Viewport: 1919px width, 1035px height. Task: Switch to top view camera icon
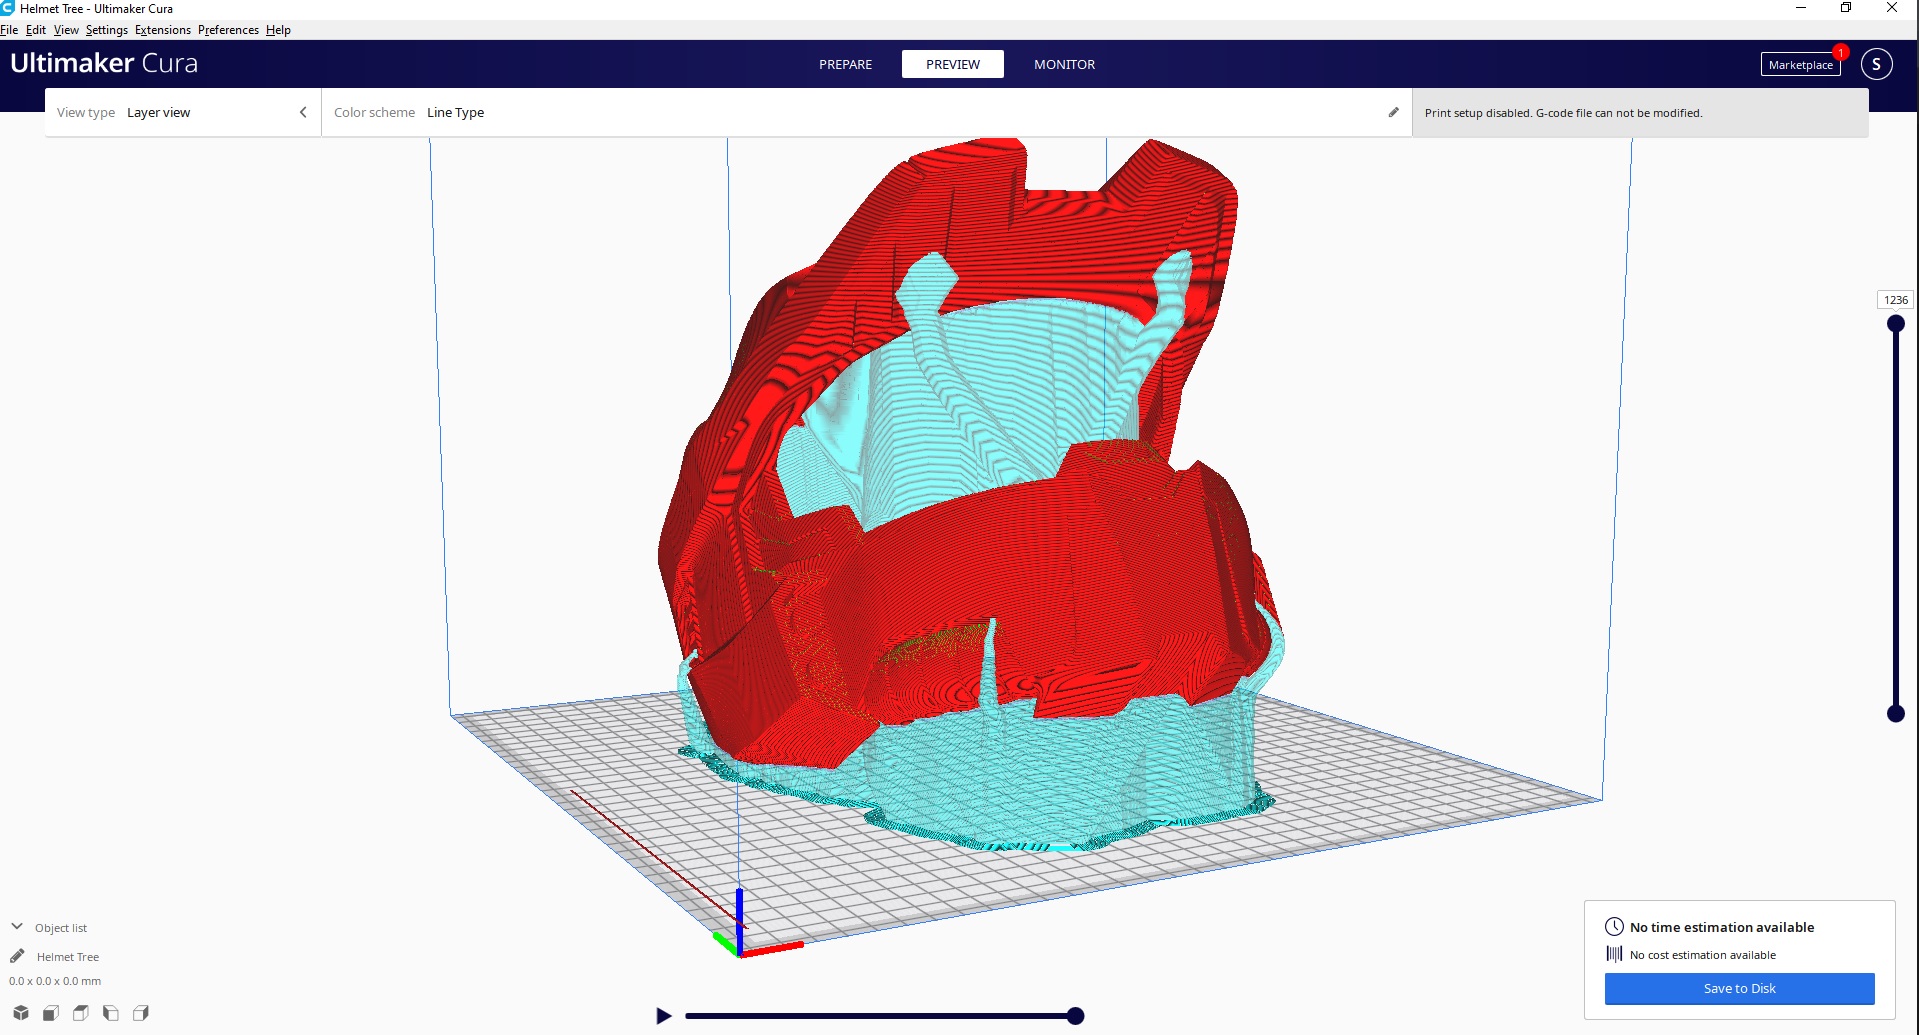(81, 1013)
